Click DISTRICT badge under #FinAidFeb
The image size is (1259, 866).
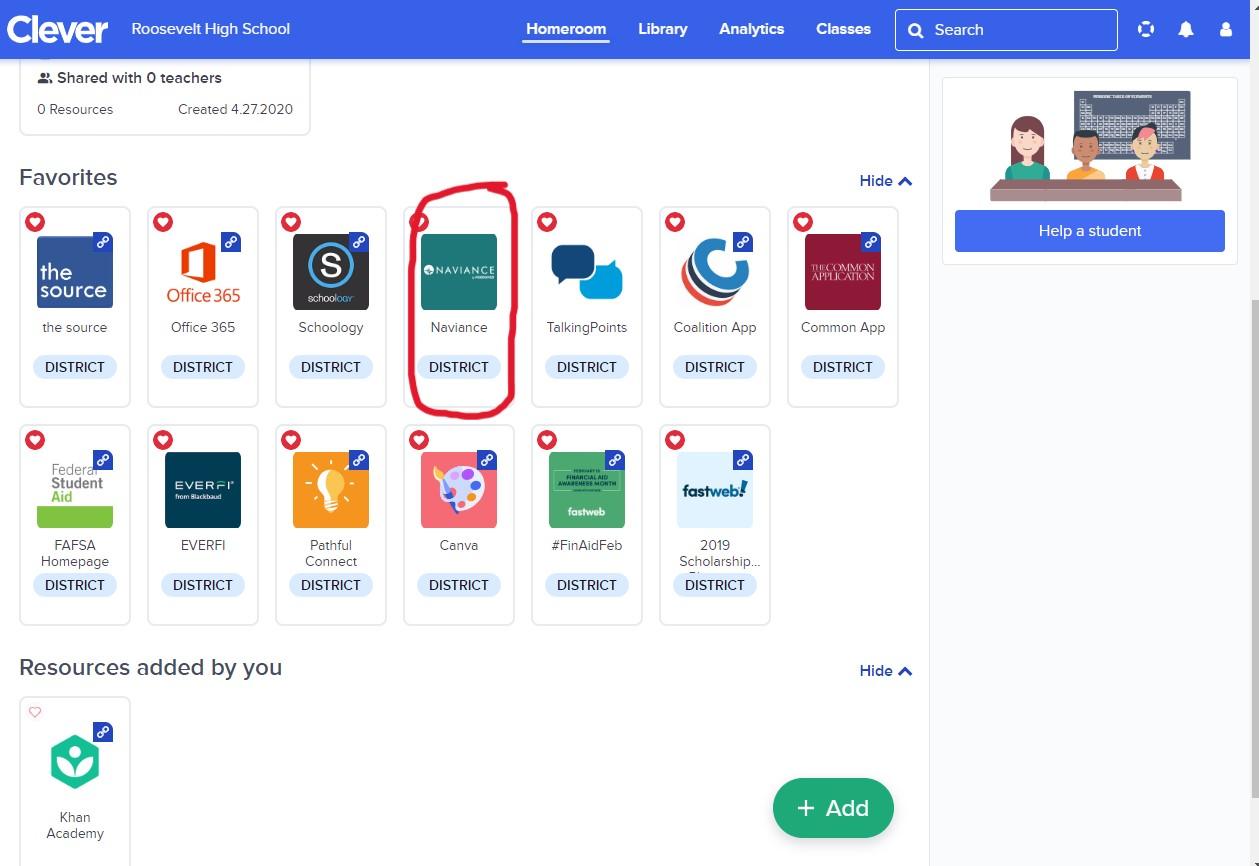pyautogui.click(x=587, y=585)
